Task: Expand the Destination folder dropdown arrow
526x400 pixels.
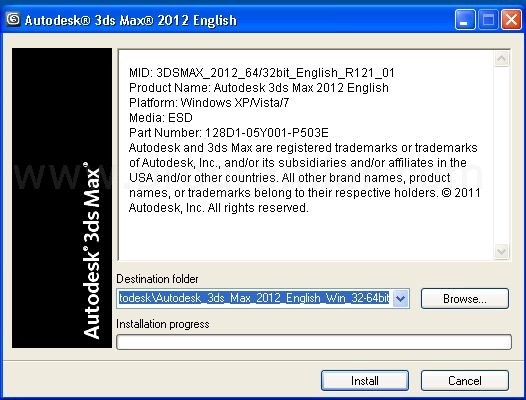Action: (x=401, y=298)
